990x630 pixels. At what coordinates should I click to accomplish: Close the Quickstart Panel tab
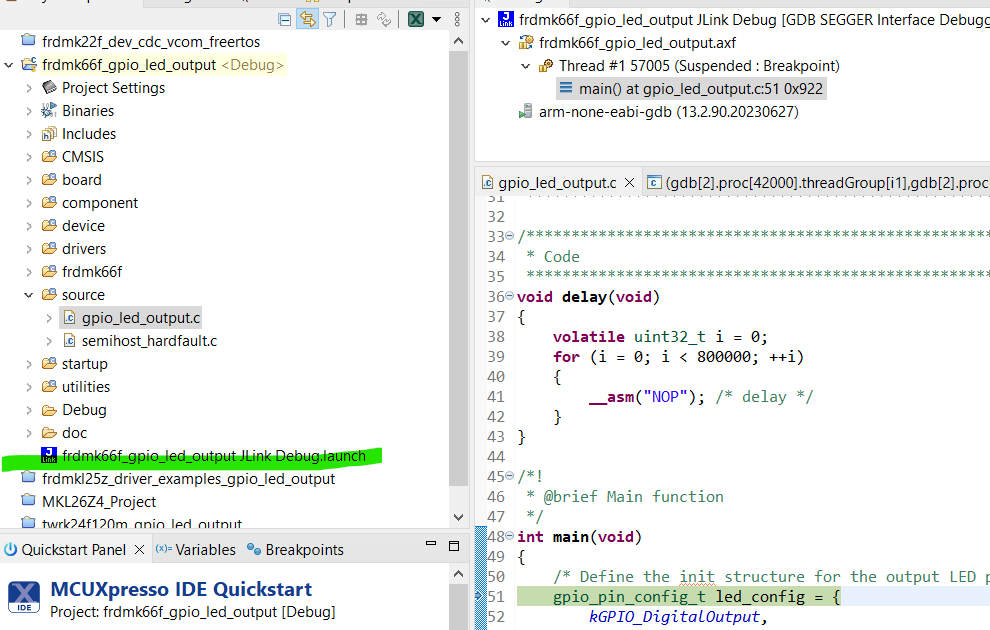click(140, 550)
